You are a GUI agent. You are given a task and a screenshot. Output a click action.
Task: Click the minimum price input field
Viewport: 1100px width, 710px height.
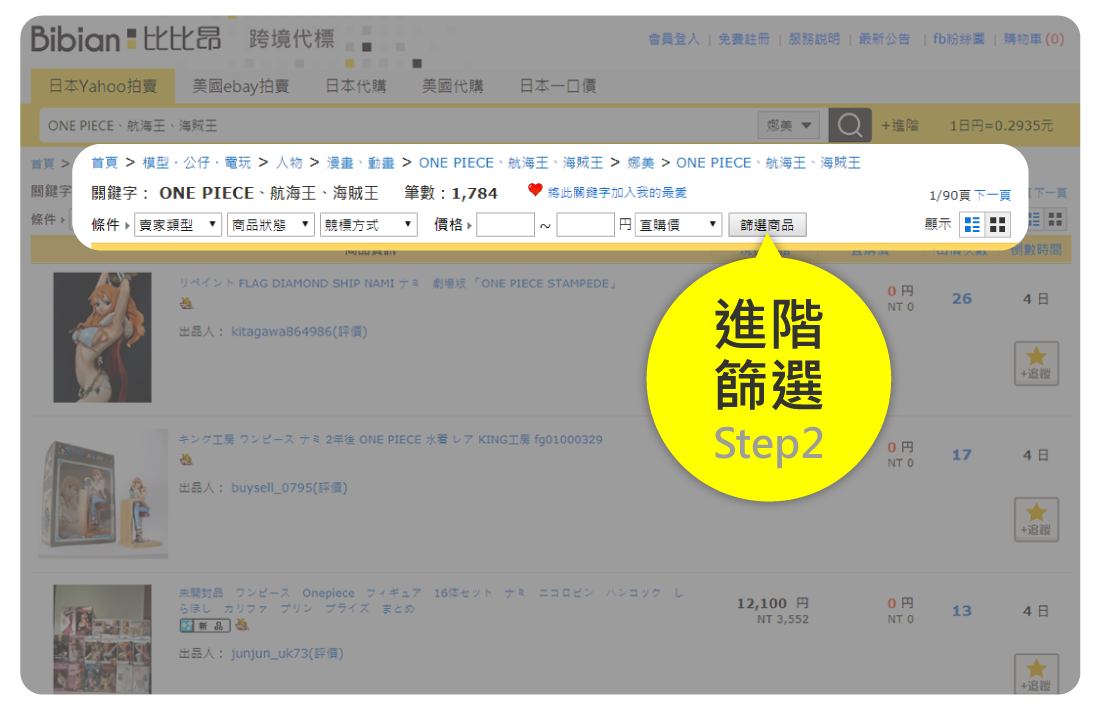(x=505, y=225)
